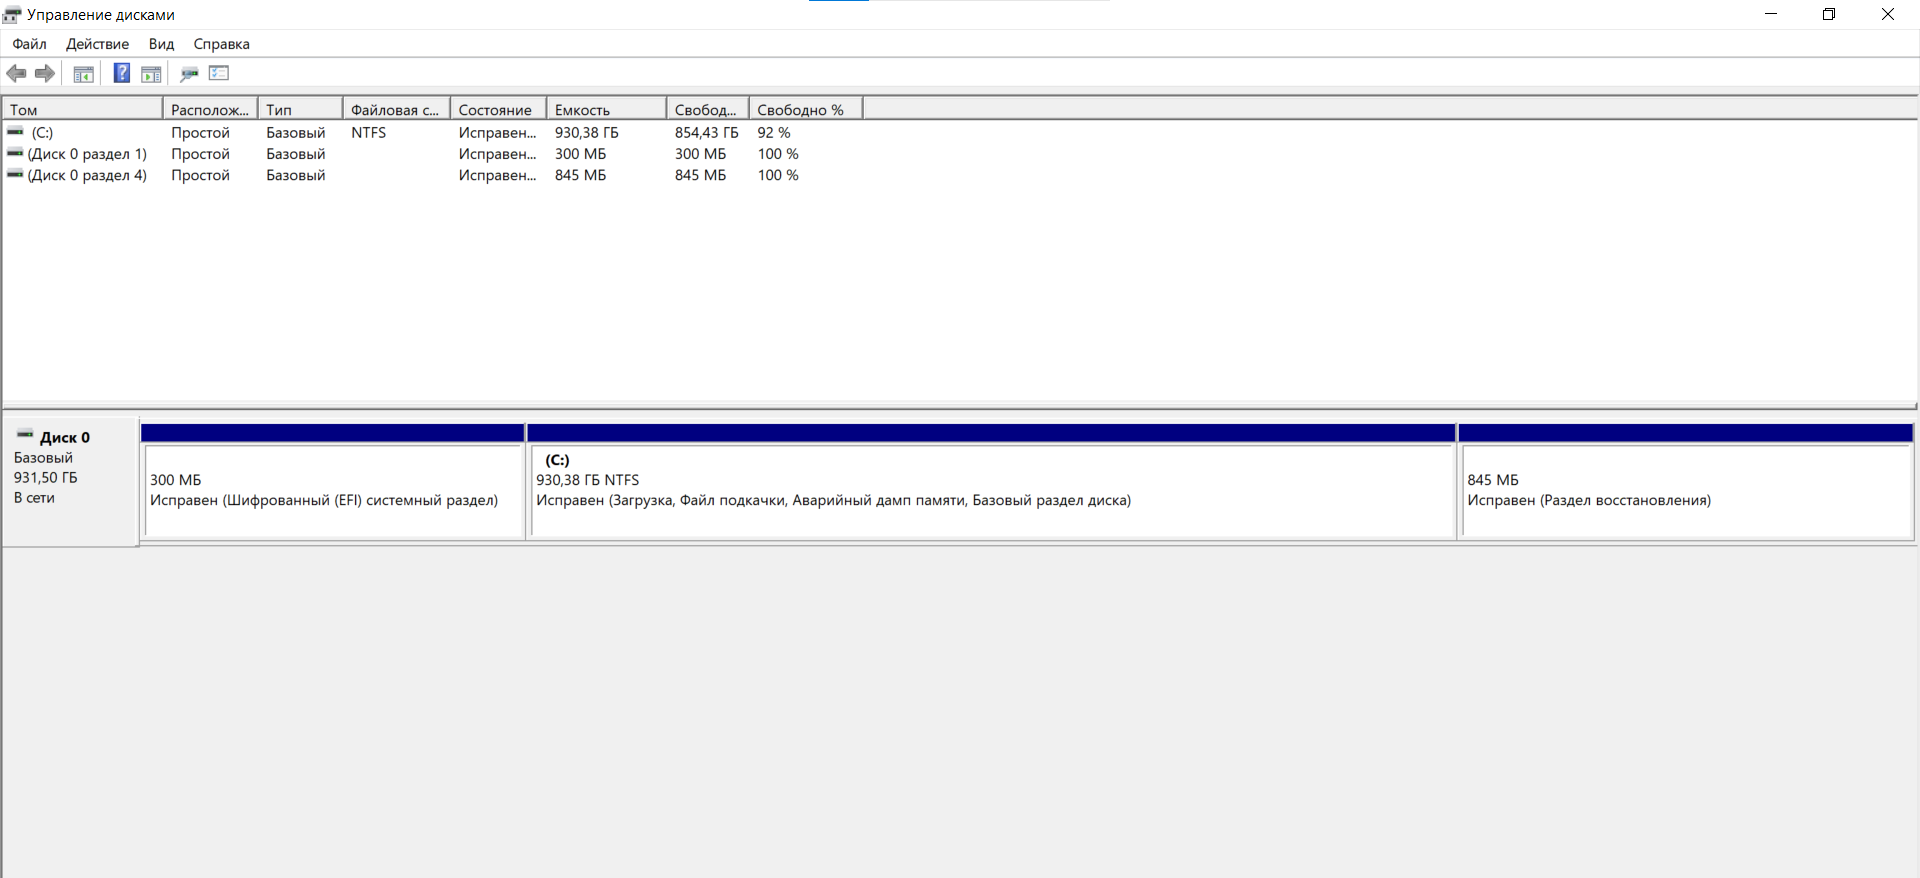Open the Действие menu
Image resolution: width=1920 pixels, height=878 pixels.
coord(97,44)
